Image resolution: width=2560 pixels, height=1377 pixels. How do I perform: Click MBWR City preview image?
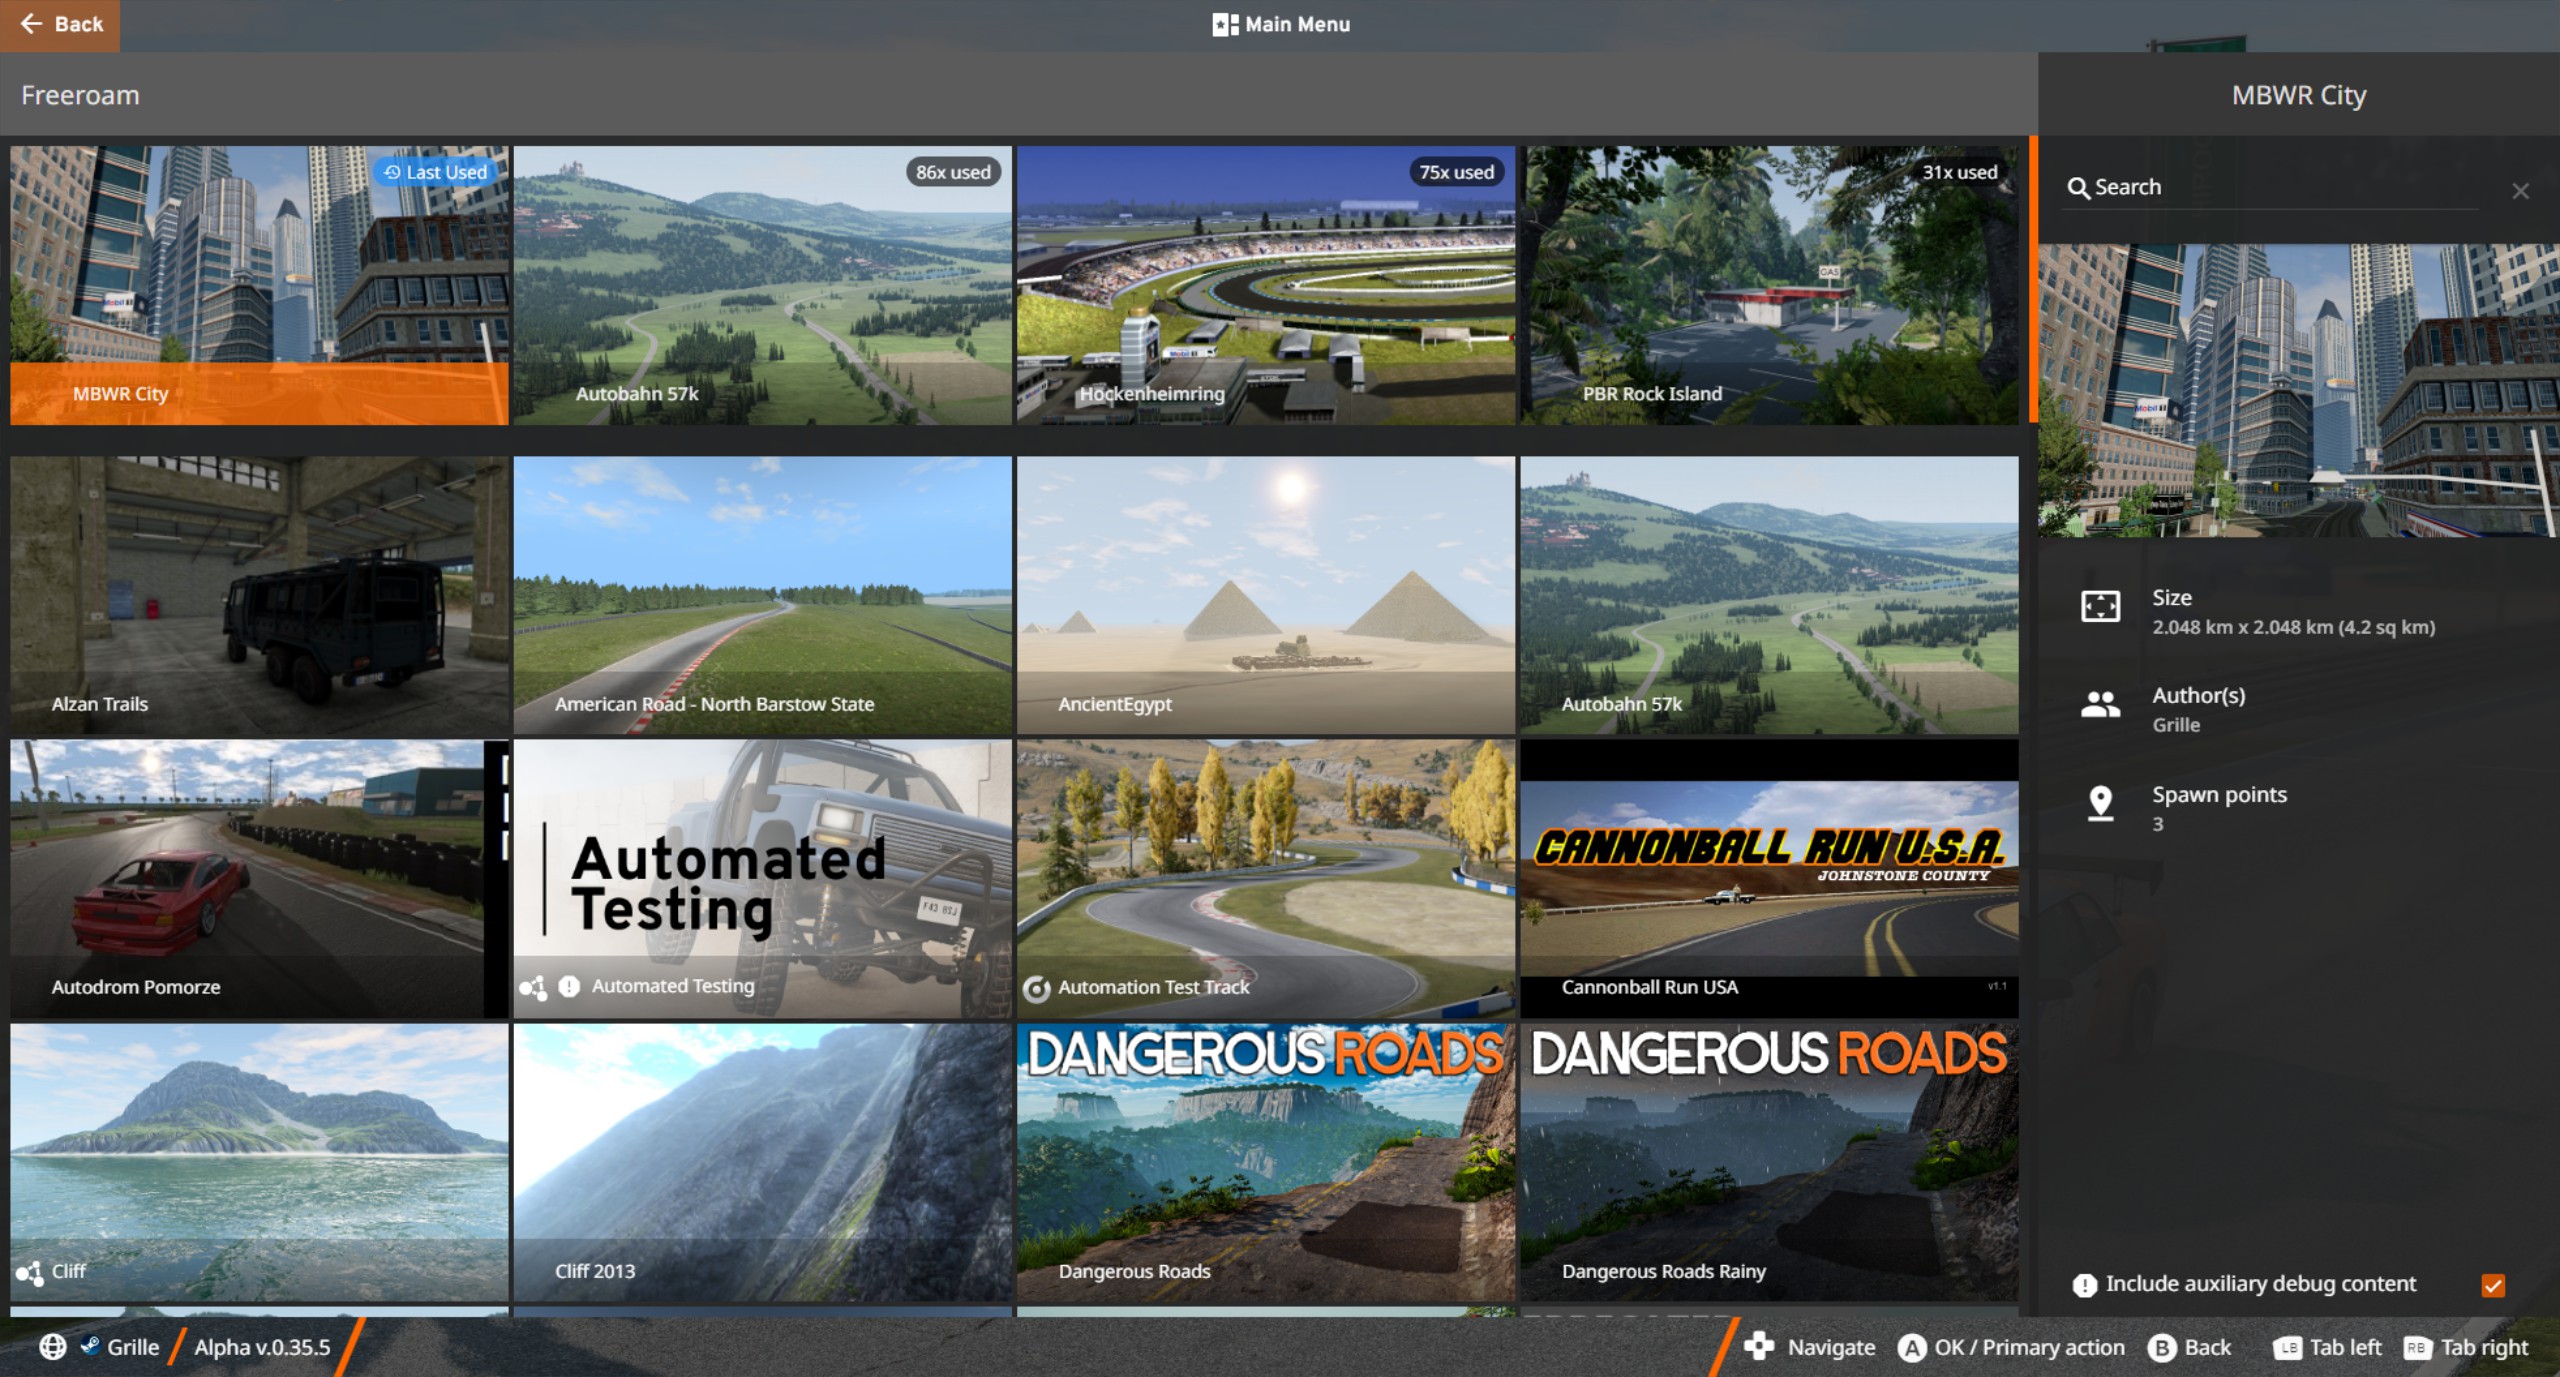tap(2298, 391)
